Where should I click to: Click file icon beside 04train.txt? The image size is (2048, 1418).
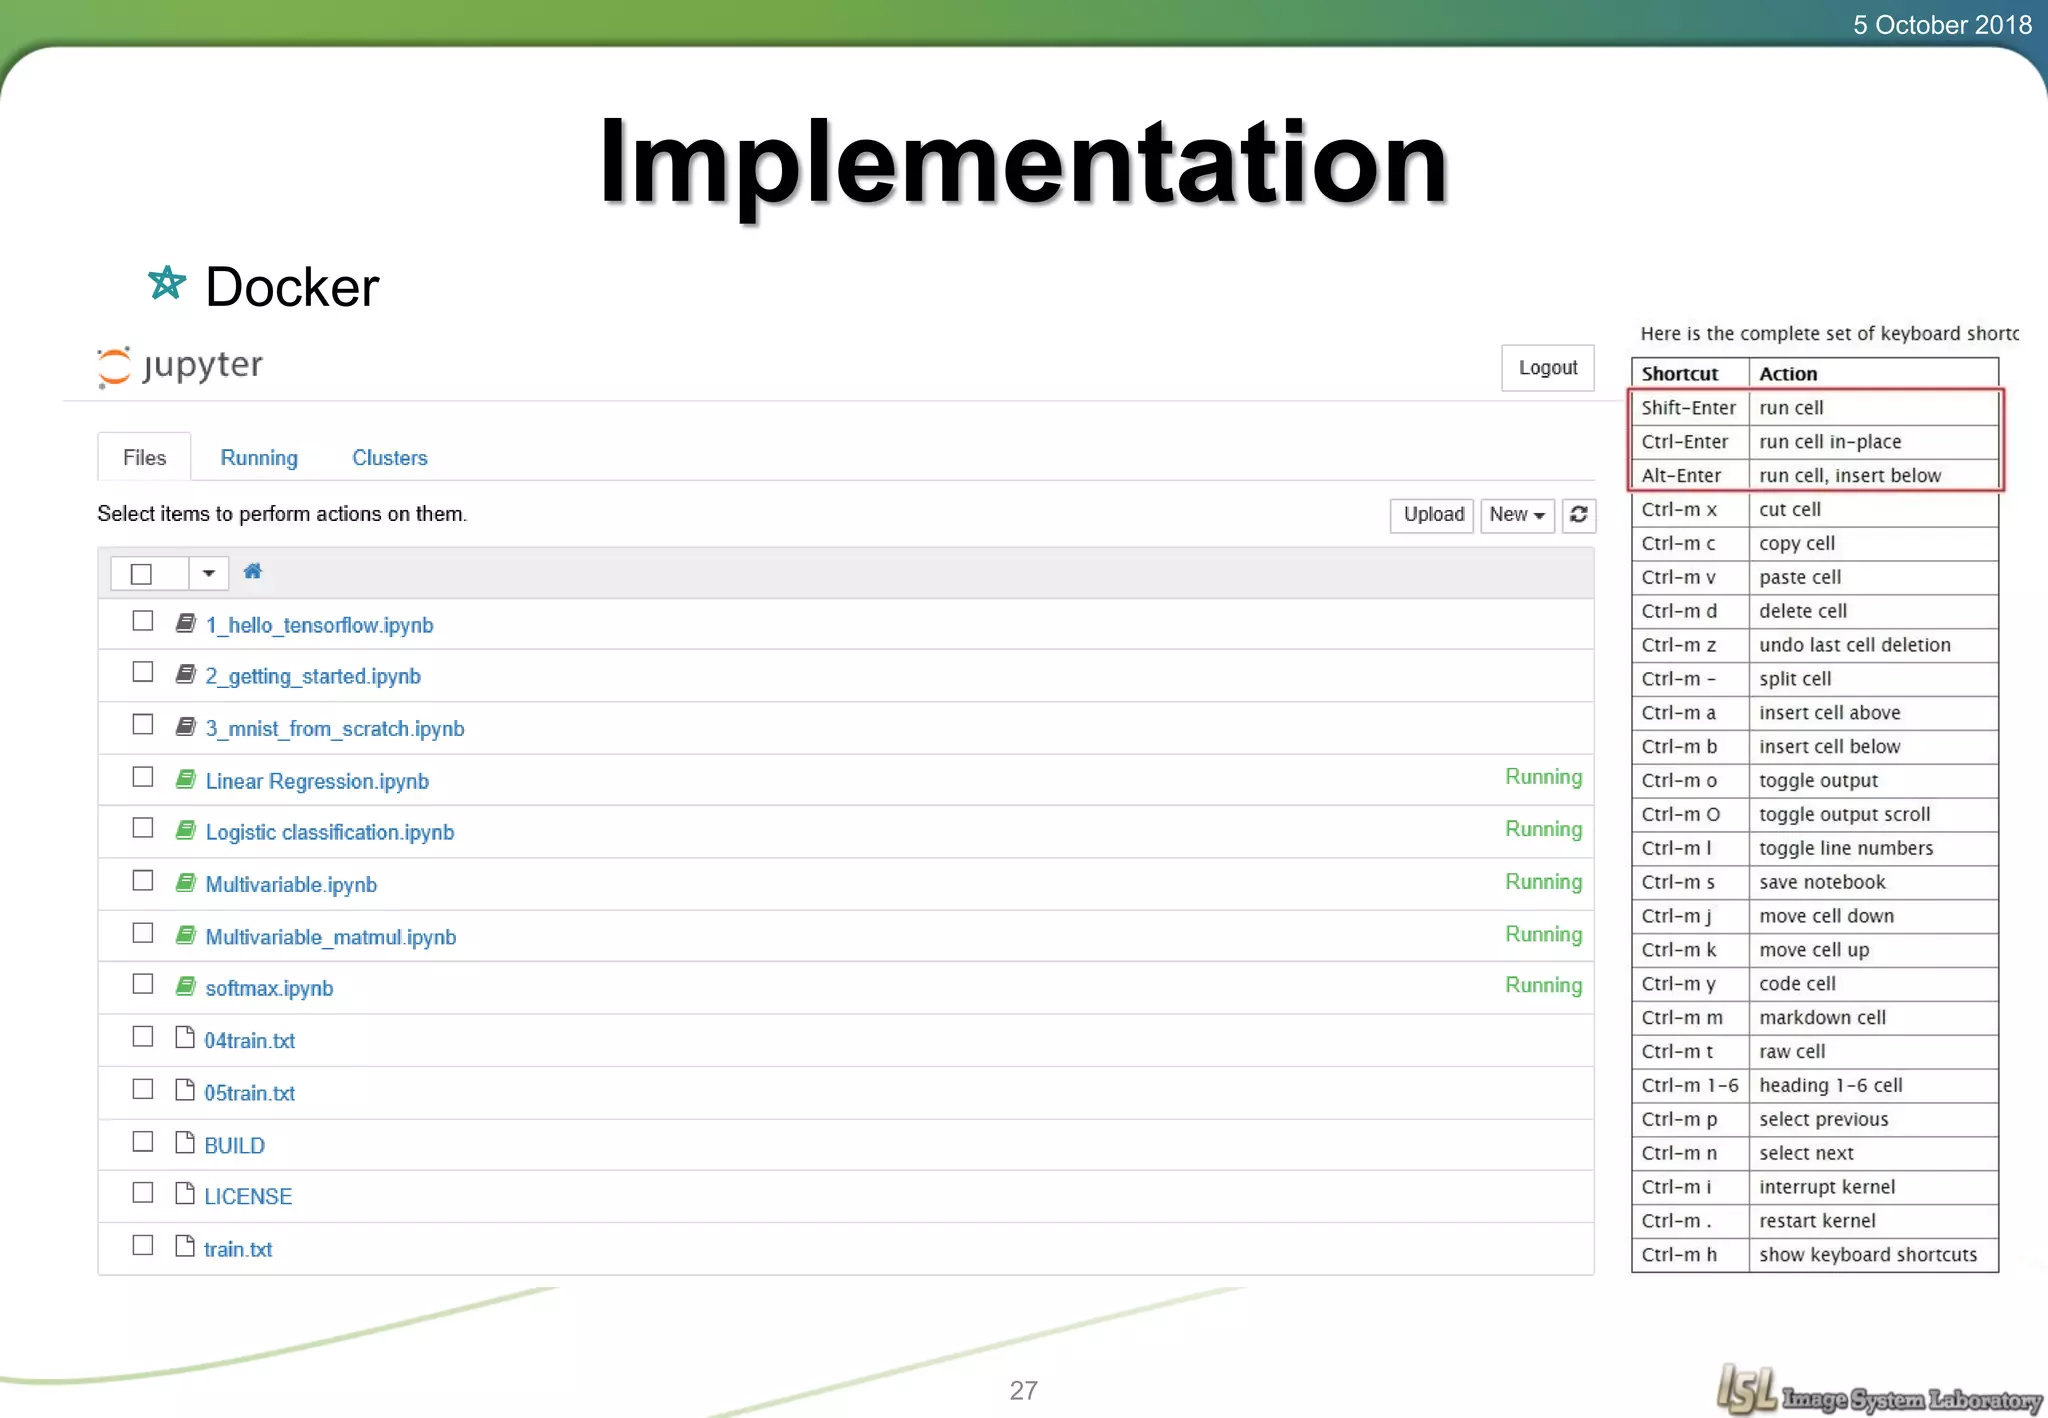pyautogui.click(x=184, y=1037)
